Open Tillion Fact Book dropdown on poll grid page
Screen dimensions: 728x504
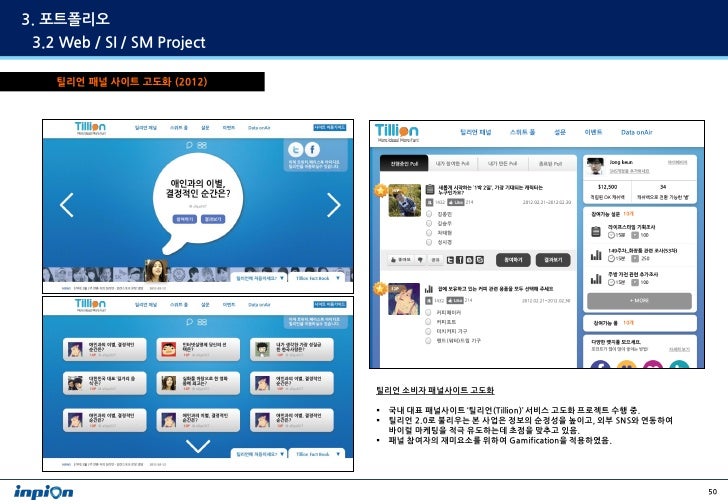pos(318,454)
